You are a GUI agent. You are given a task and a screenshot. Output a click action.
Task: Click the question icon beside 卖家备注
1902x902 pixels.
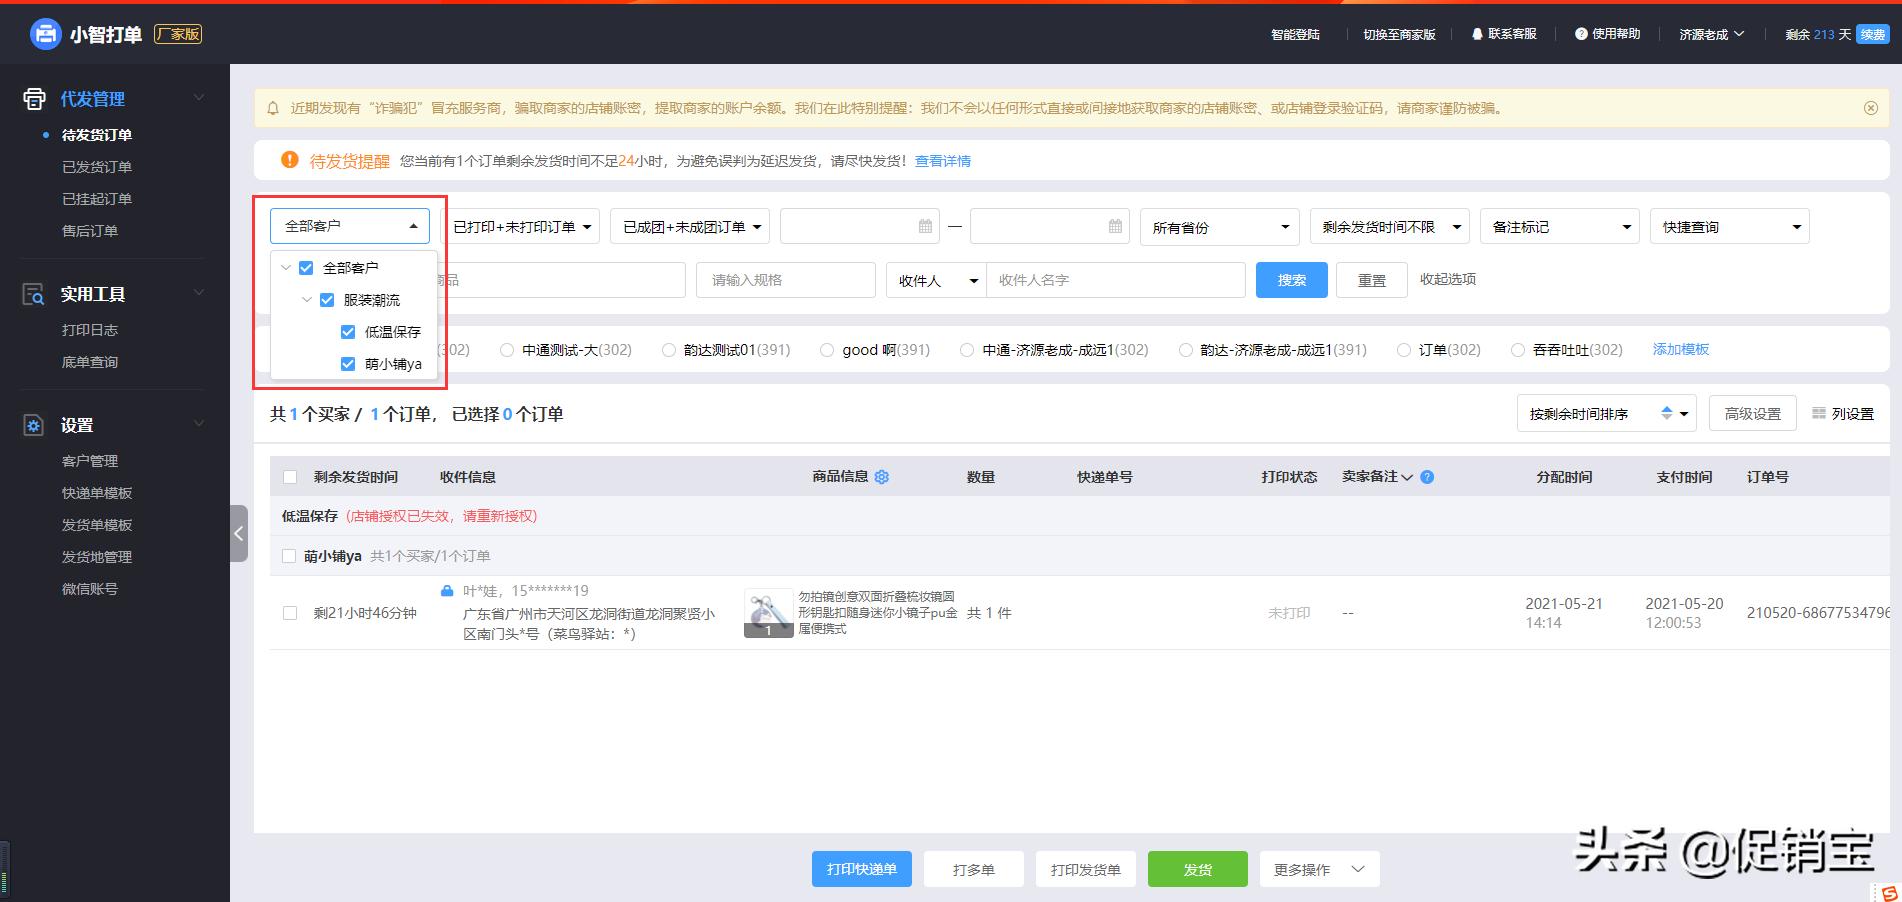click(1427, 477)
